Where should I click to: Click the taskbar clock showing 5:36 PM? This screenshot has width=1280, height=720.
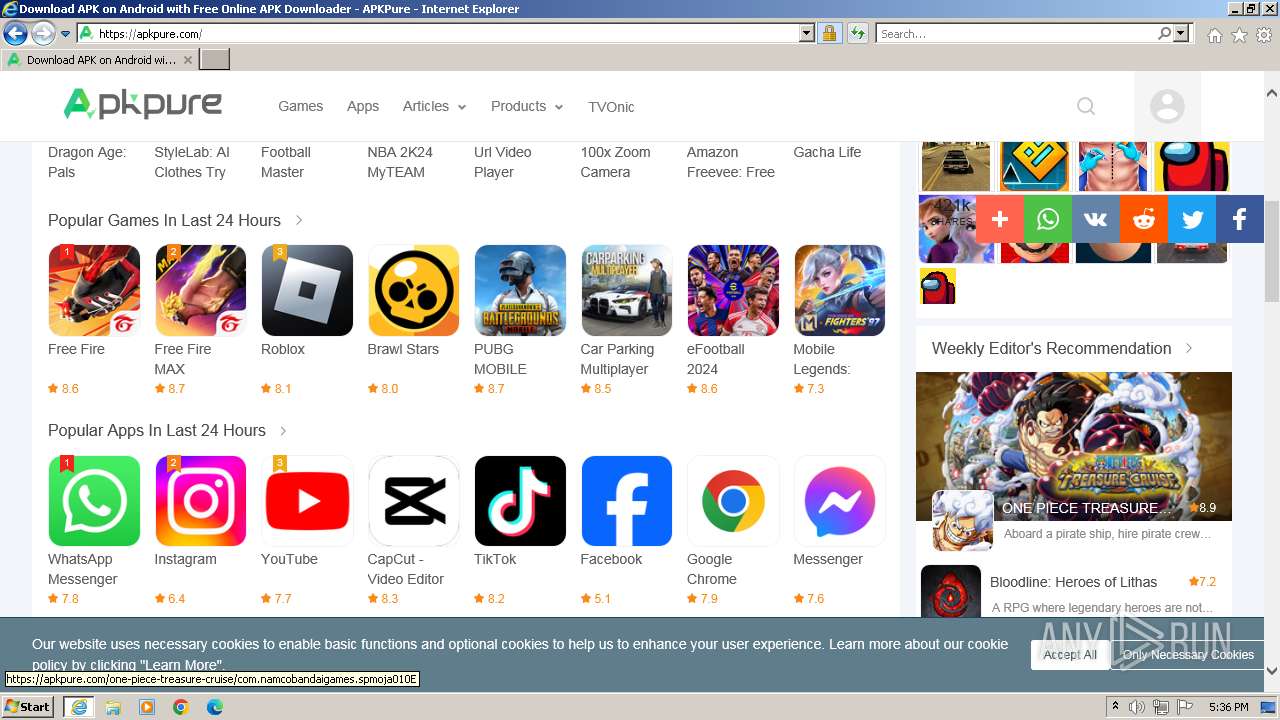coord(1228,707)
